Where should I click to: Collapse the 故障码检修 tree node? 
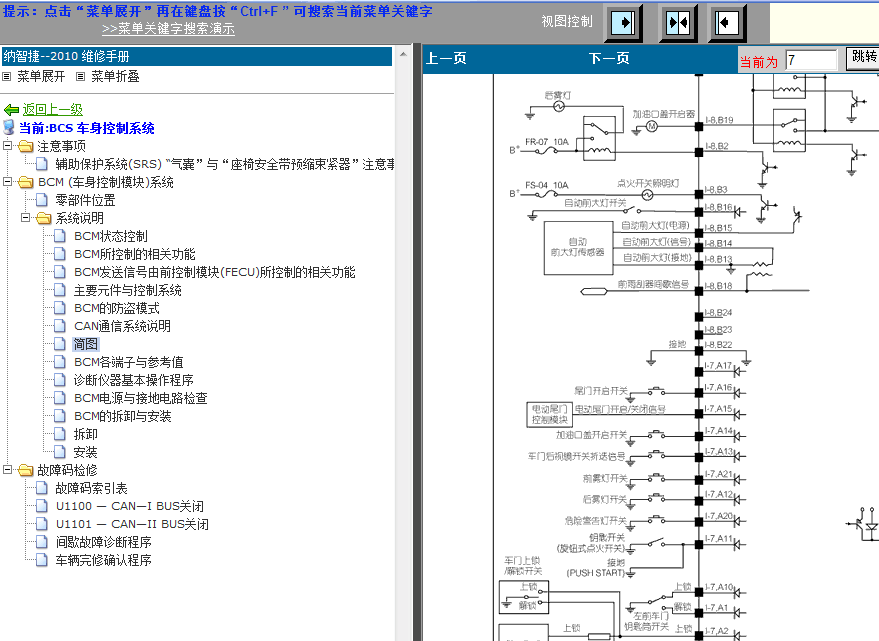(8, 470)
